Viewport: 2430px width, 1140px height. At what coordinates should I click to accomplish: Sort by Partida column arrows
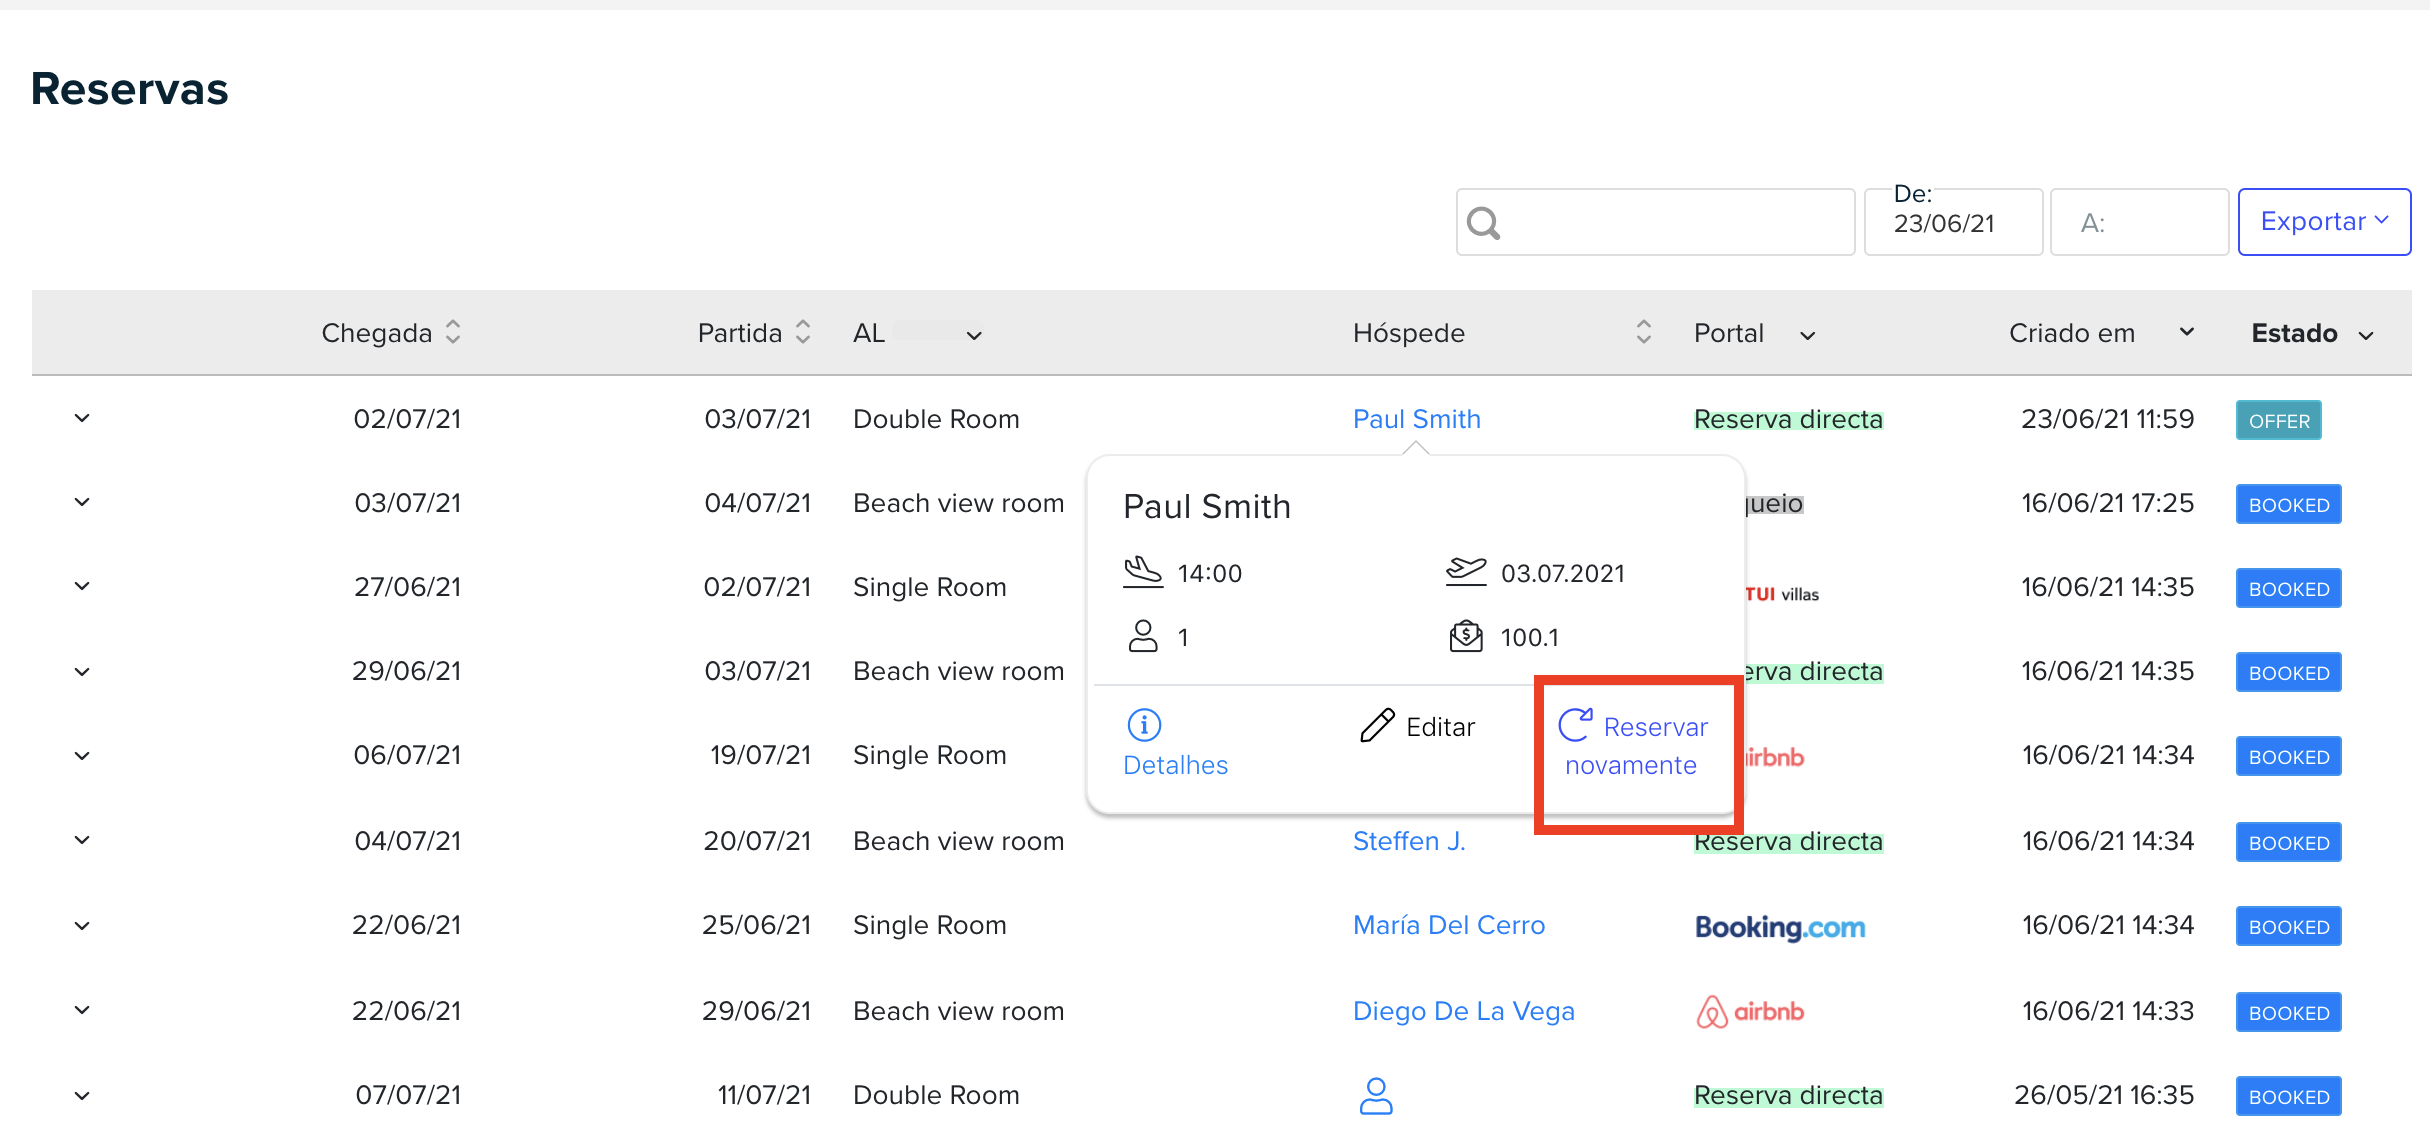802,332
